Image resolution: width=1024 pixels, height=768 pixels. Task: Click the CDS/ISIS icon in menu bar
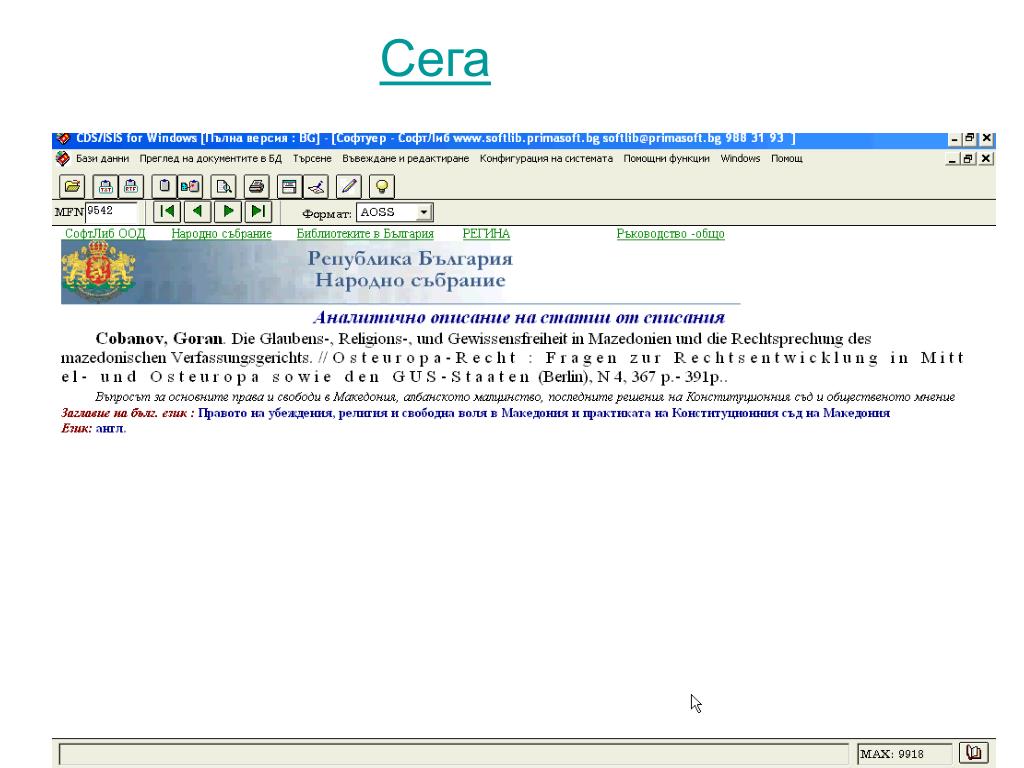(x=63, y=159)
